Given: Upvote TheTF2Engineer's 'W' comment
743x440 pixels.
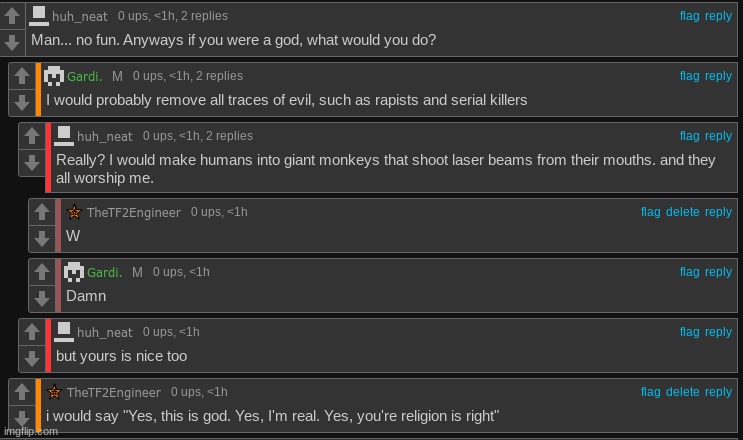Looking at the screenshot, I should click(x=42, y=212).
